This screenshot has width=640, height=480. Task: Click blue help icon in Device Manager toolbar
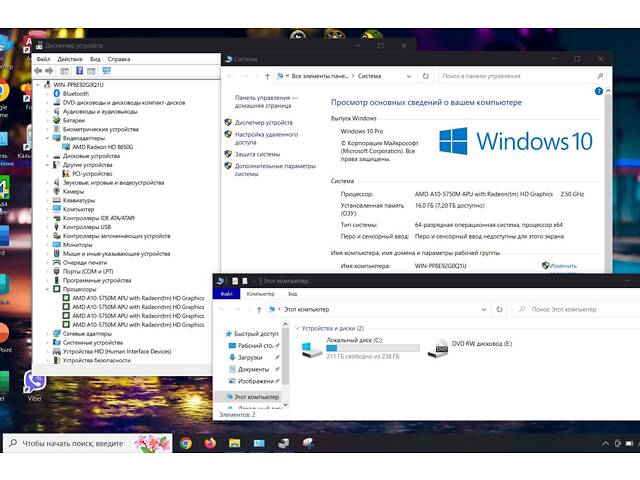80,71
